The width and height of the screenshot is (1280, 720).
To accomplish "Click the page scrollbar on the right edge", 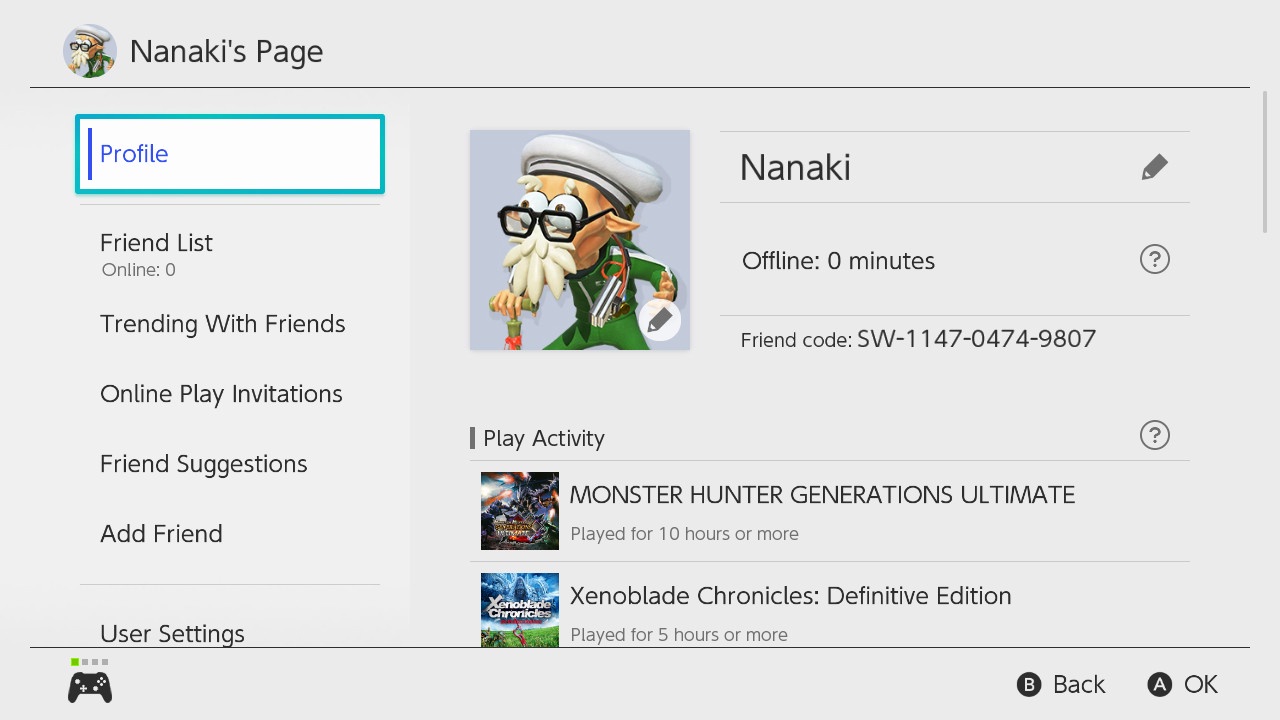I will 1266,160.
